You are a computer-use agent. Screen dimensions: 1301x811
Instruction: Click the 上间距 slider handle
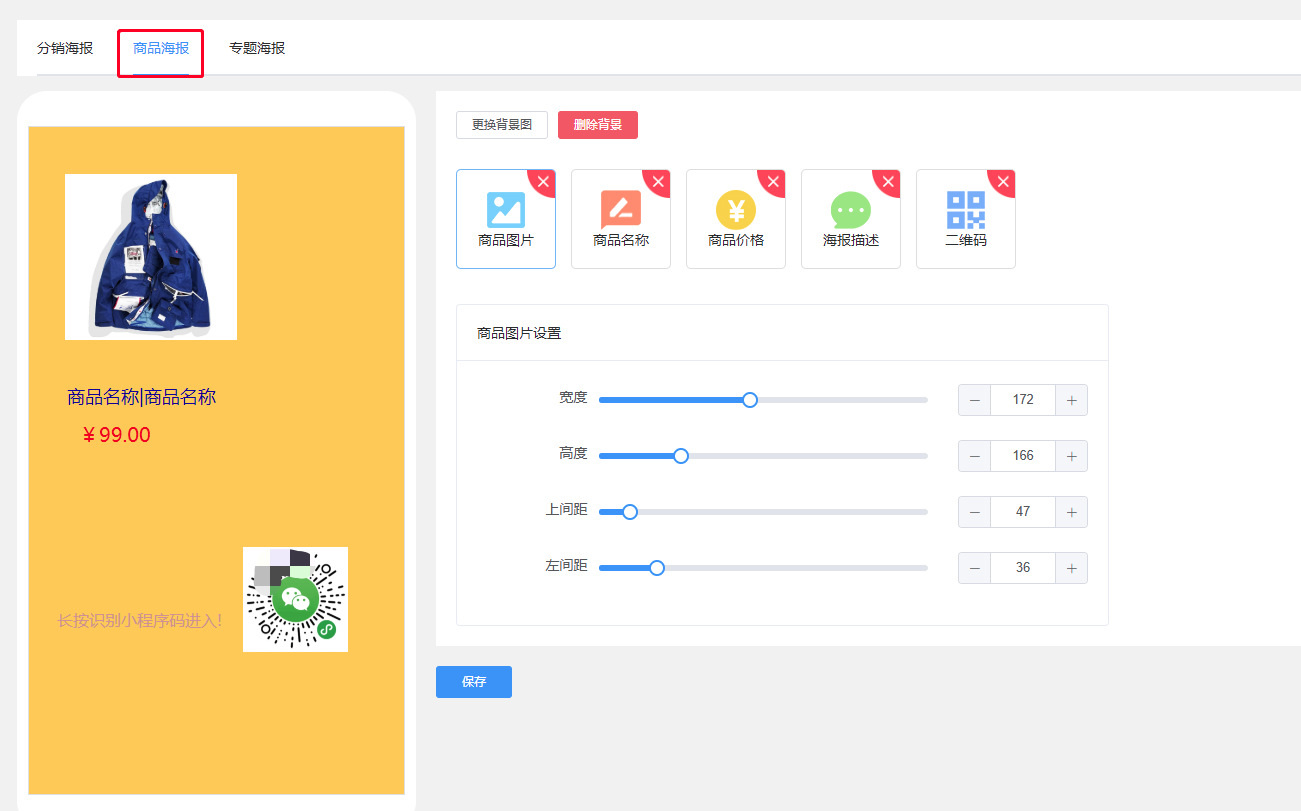630,512
